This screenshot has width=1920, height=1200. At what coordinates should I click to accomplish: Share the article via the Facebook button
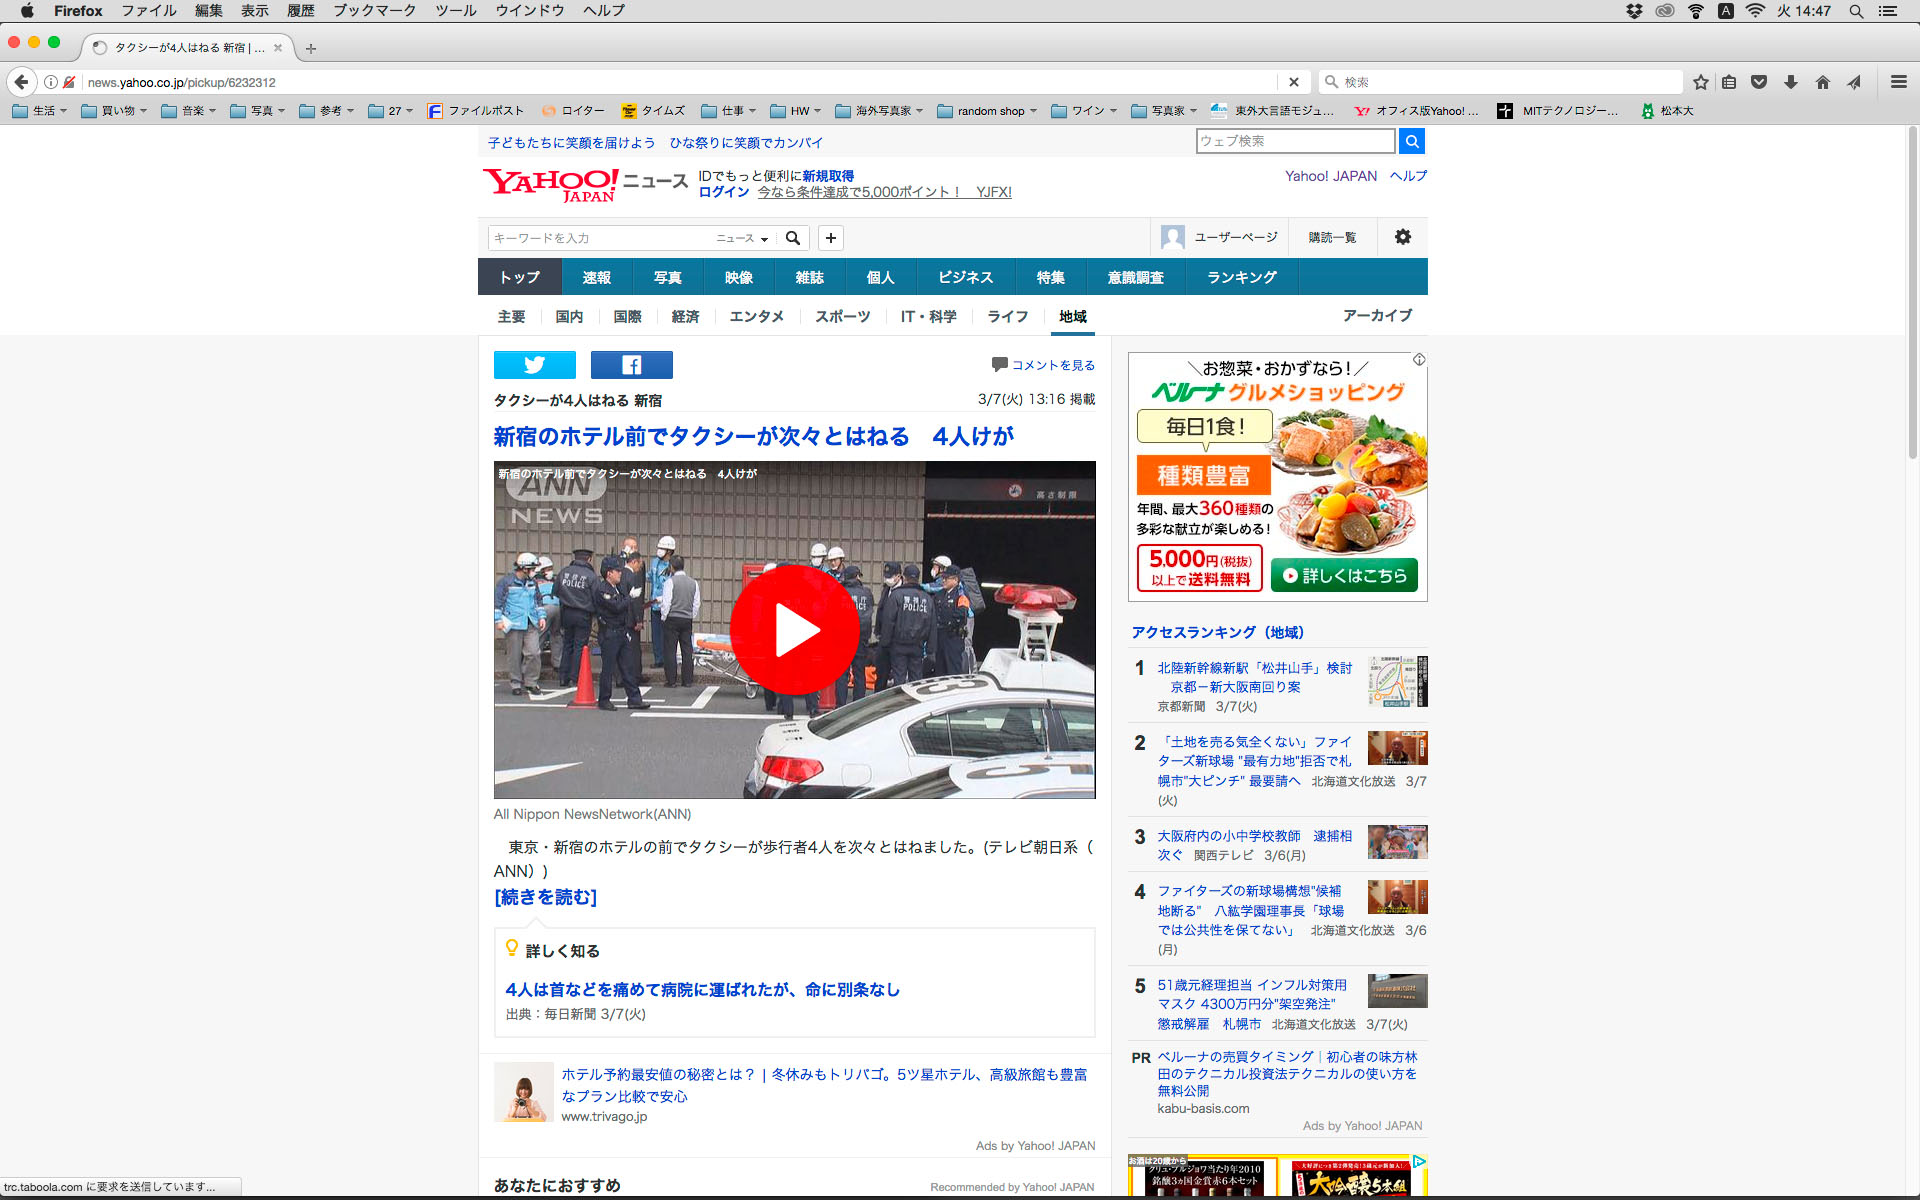pos(631,365)
